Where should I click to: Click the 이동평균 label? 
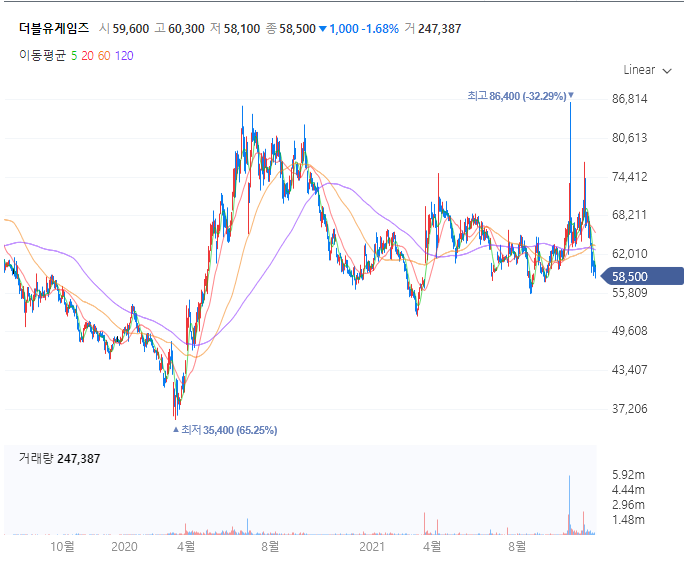pyautogui.click(x=42, y=56)
